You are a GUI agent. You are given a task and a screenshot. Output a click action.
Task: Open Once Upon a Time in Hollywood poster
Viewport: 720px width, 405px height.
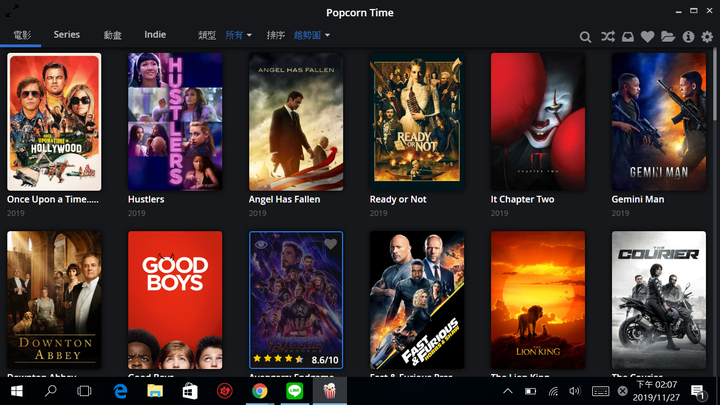click(x=54, y=122)
